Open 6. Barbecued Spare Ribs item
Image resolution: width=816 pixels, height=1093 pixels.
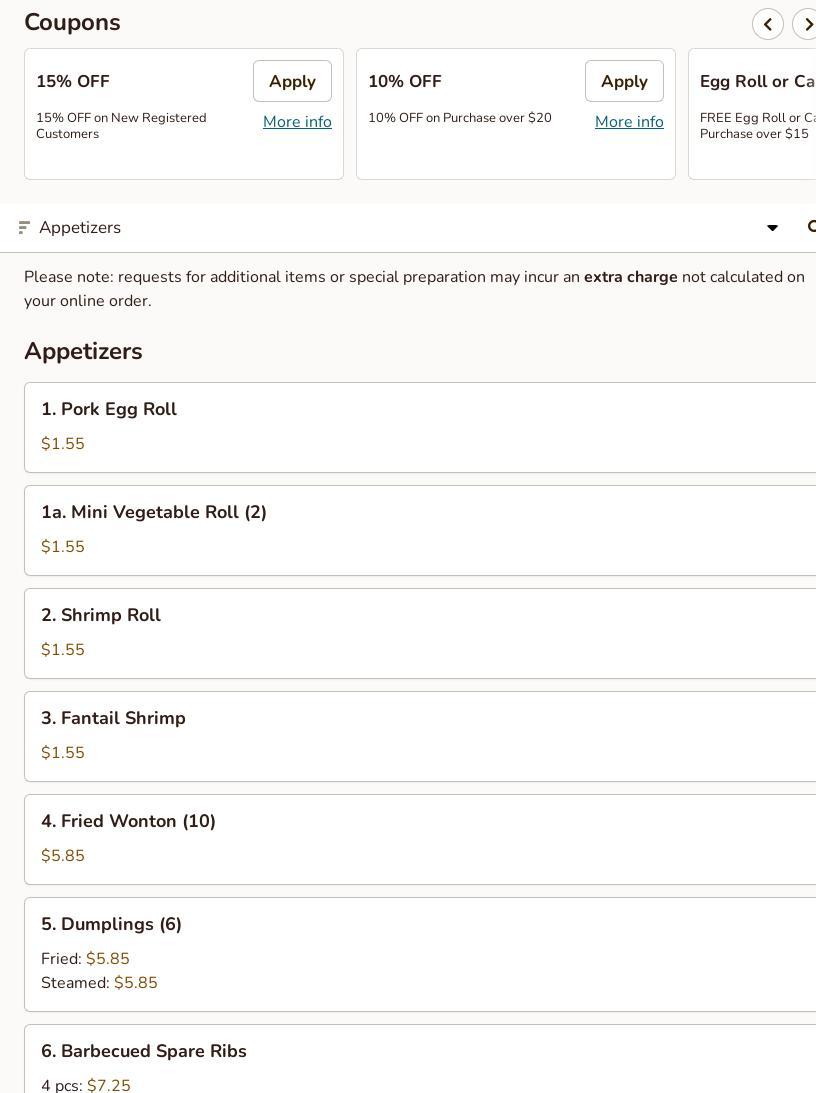(420, 1059)
